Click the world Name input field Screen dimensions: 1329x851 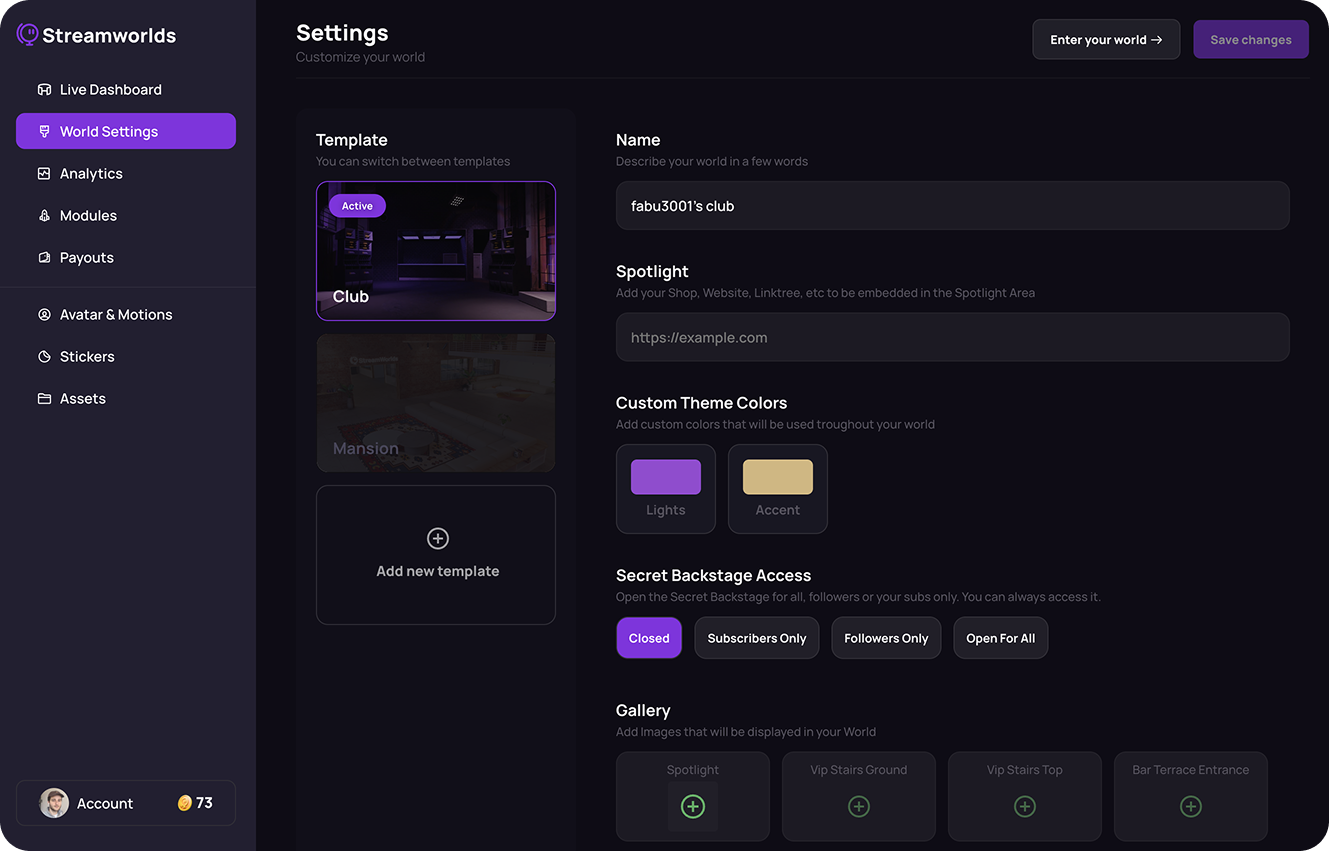[952, 205]
